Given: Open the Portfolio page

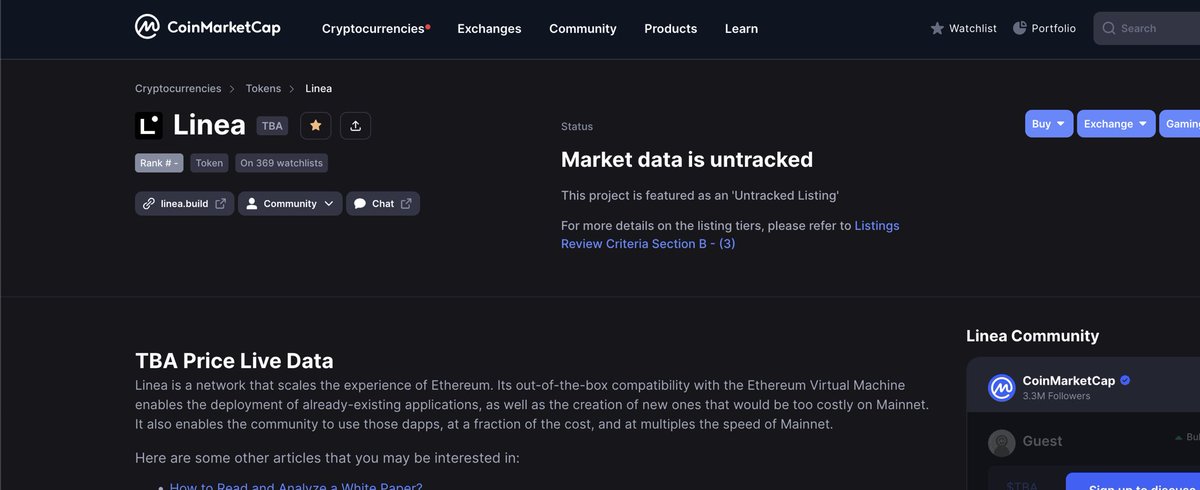Looking at the screenshot, I should point(1044,29).
